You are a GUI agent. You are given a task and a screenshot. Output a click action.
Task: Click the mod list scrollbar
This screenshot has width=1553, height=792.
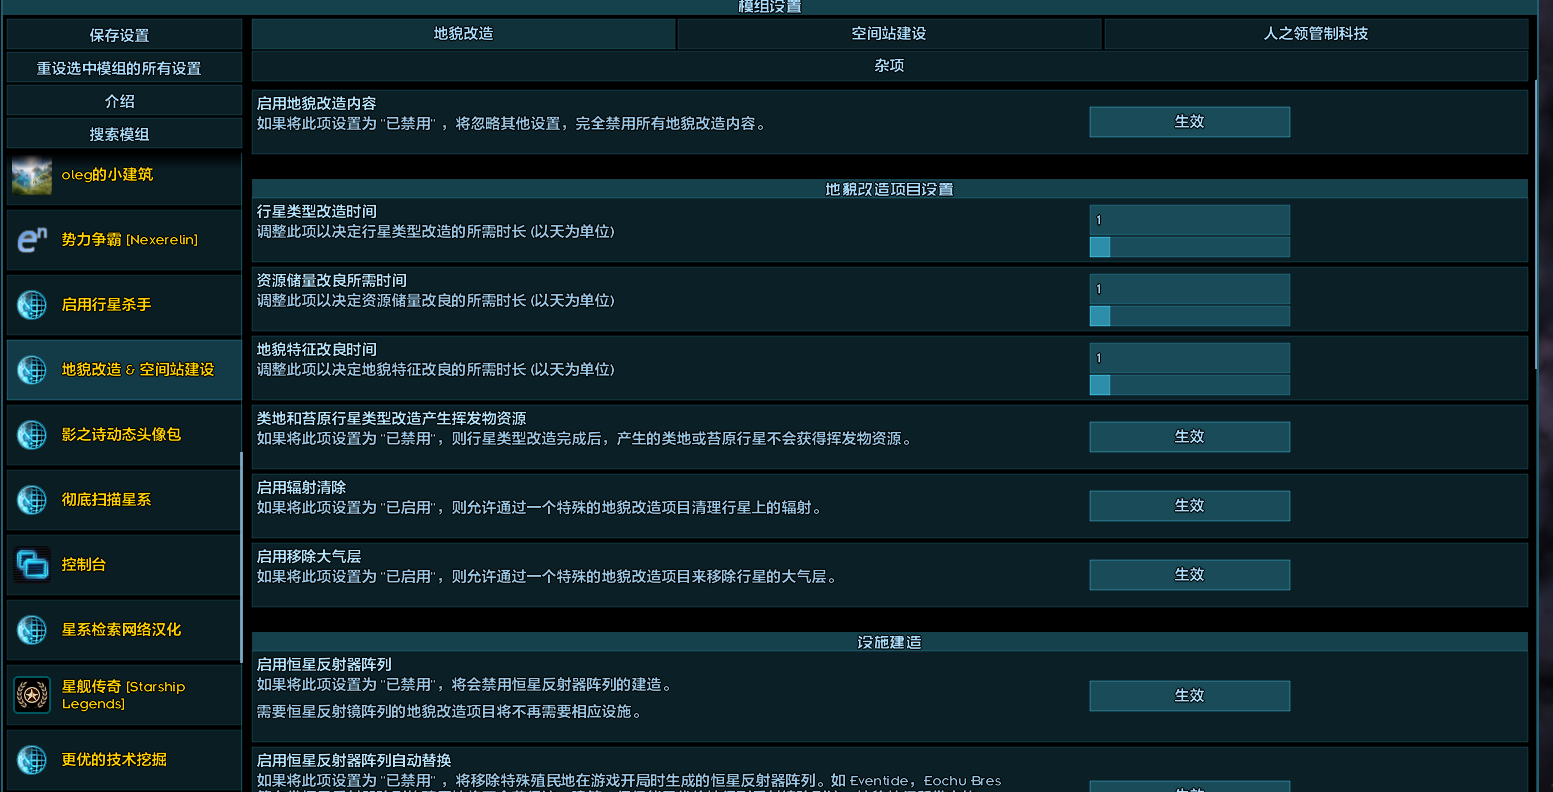(x=241, y=557)
